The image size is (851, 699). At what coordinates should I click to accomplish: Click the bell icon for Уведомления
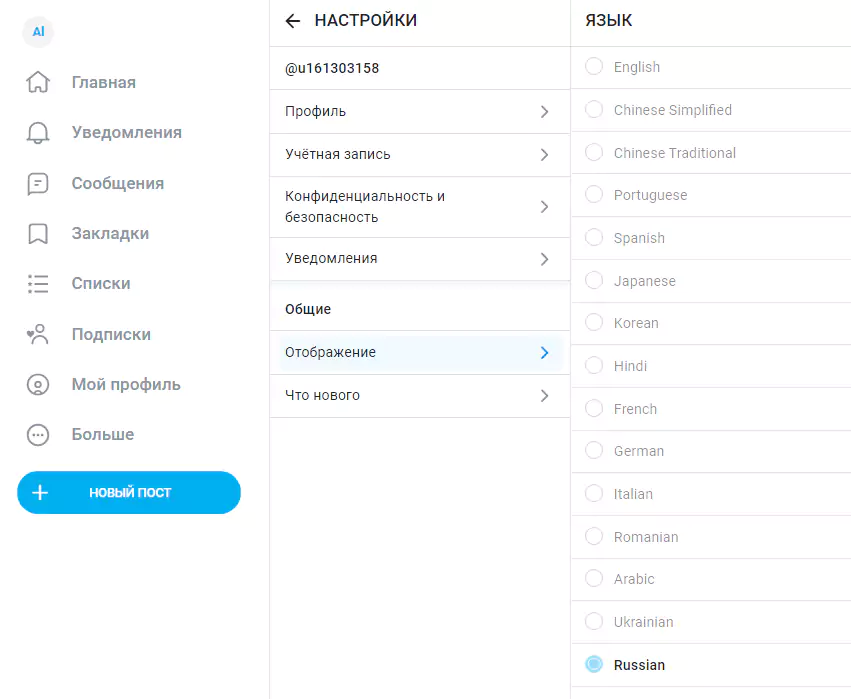pos(38,132)
